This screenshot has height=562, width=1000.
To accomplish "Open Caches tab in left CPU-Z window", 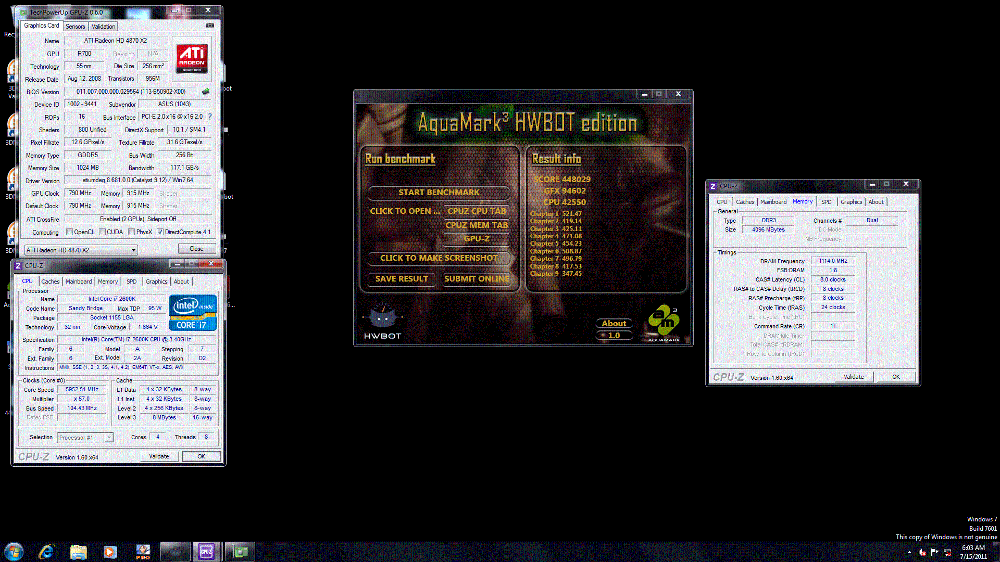I will pyautogui.click(x=50, y=281).
